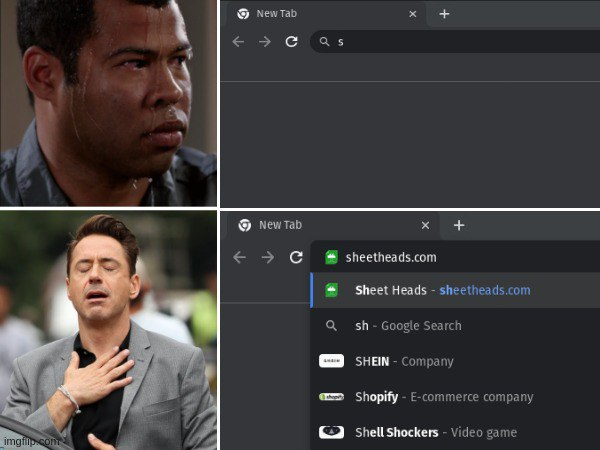600x450 pixels.
Task: Click the Shell Shockers game icon
Action: point(331,432)
